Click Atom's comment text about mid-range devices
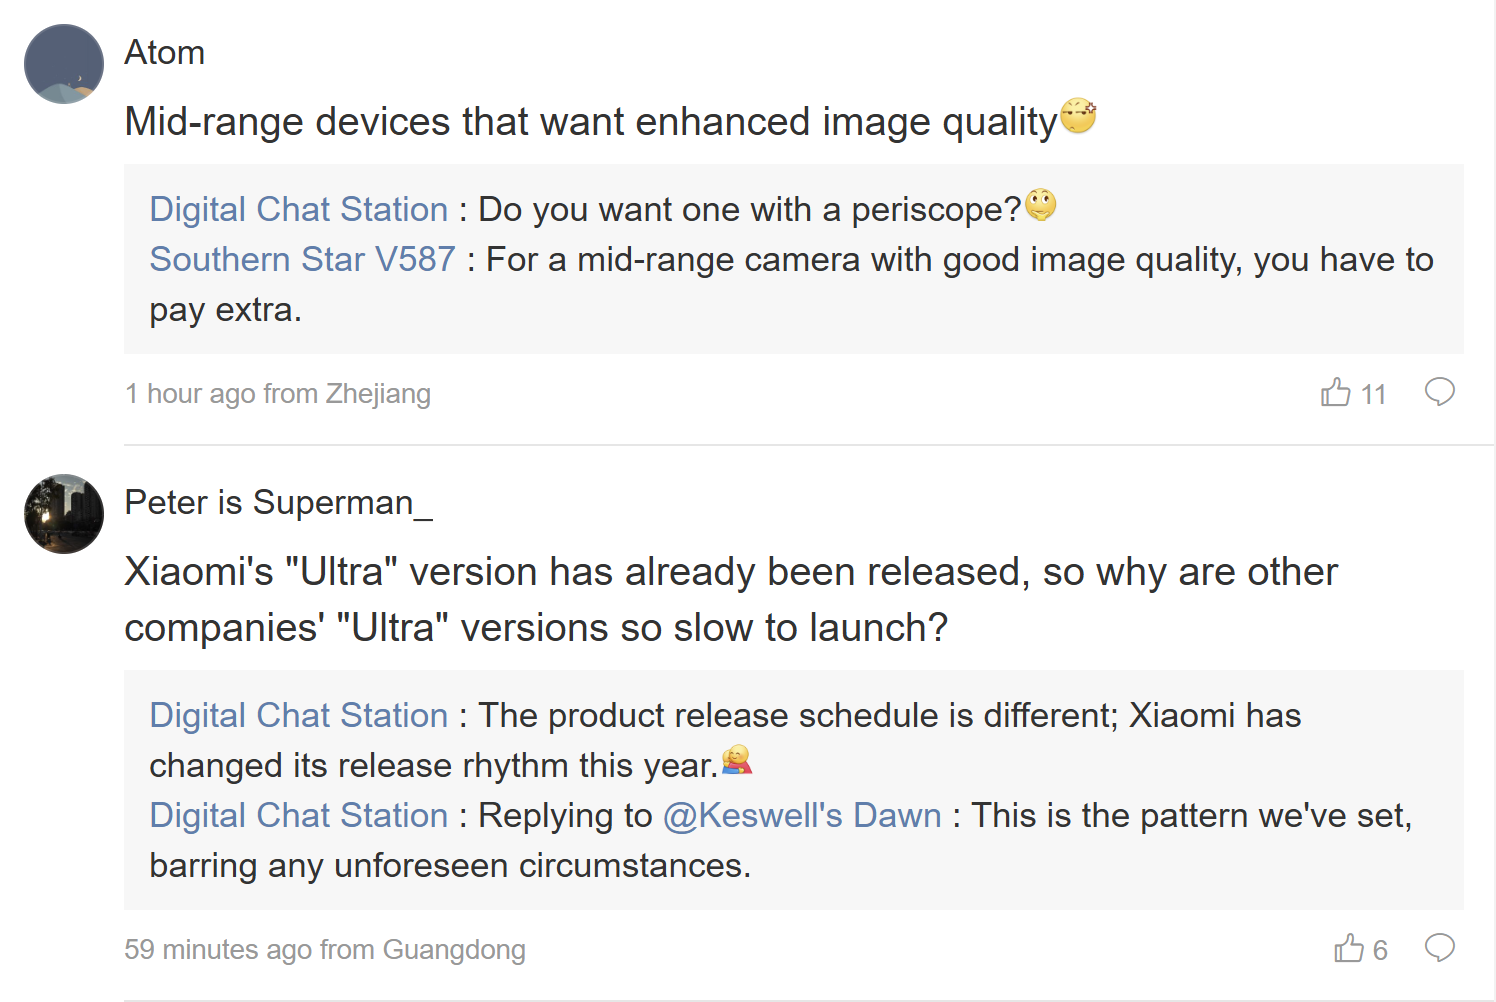The image size is (1496, 1002). (590, 122)
